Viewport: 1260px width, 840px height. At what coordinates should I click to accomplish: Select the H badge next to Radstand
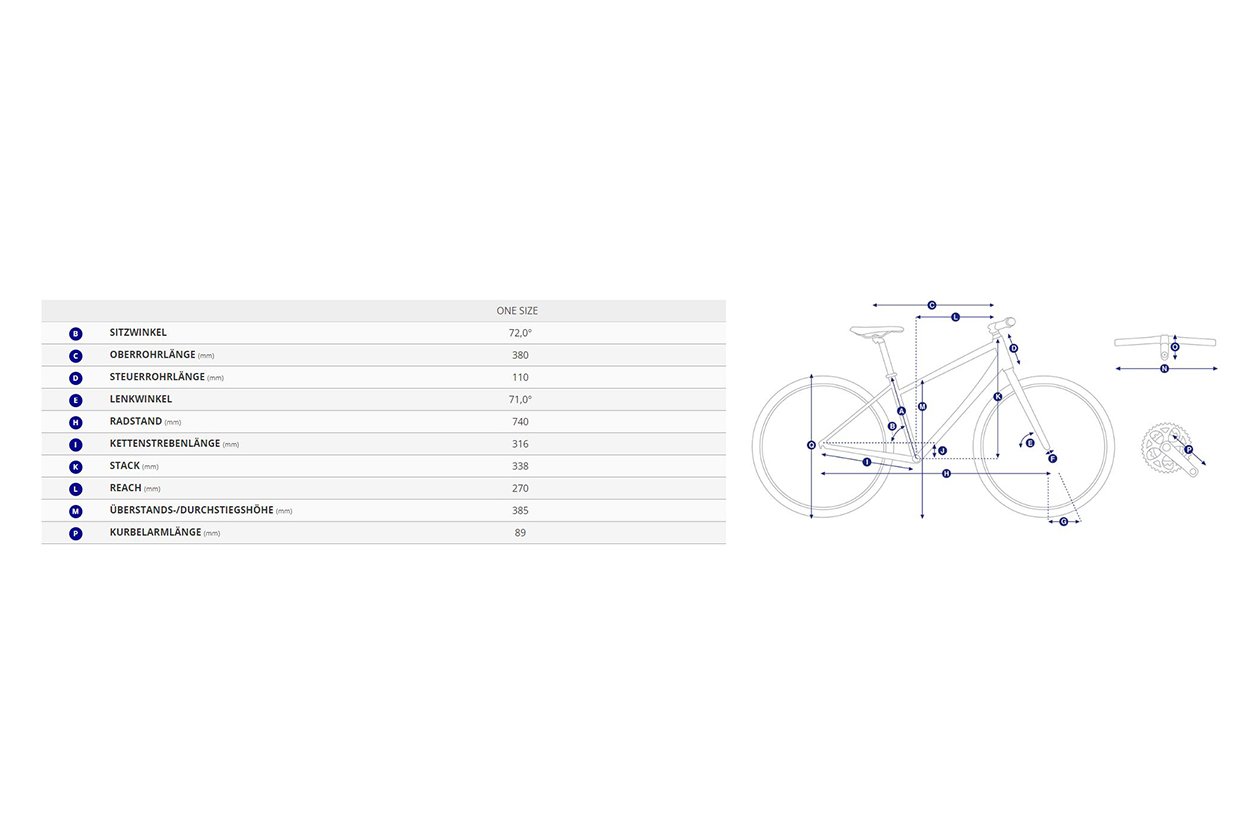coord(76,422)
